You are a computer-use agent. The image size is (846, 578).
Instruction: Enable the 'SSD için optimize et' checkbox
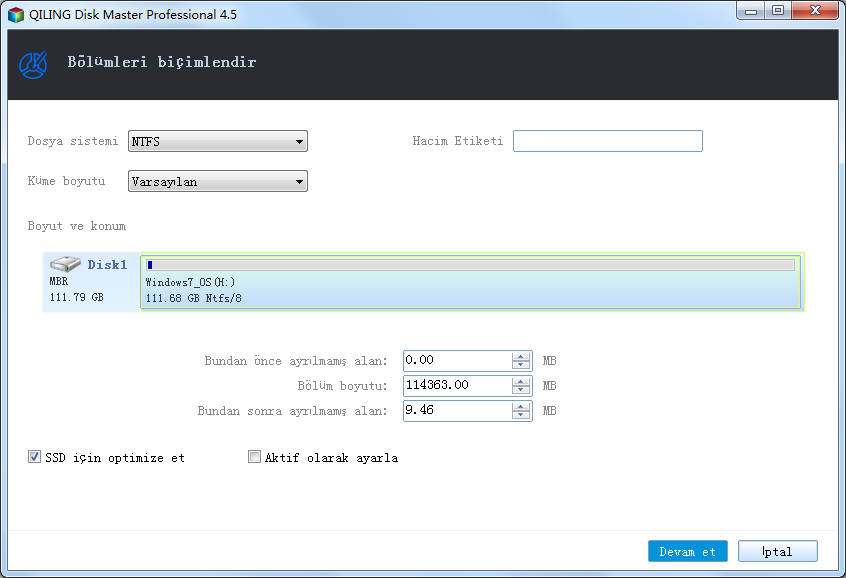(34, 457)
